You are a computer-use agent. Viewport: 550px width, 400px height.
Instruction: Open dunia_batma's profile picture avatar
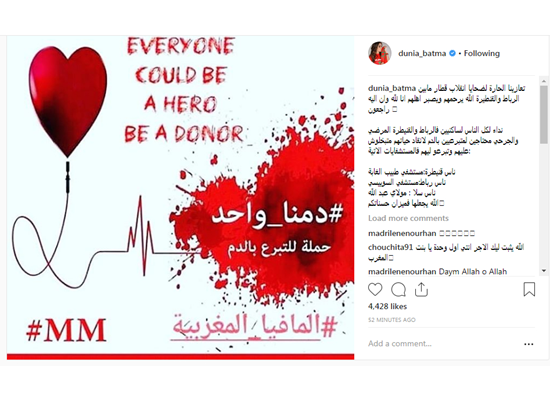coord(380,53)
